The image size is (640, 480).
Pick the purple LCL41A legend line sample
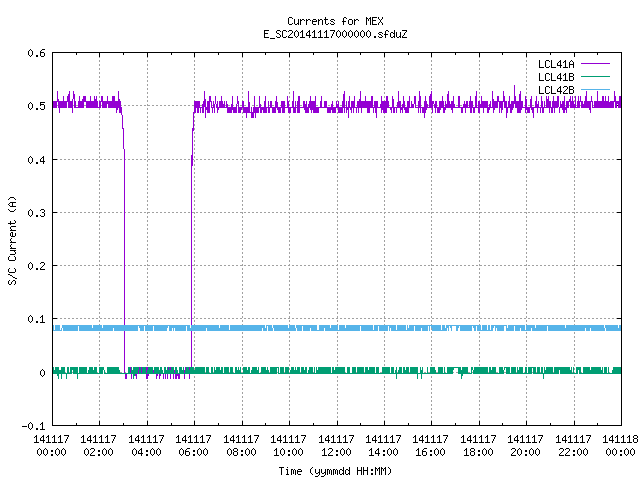tap(595, 64)
